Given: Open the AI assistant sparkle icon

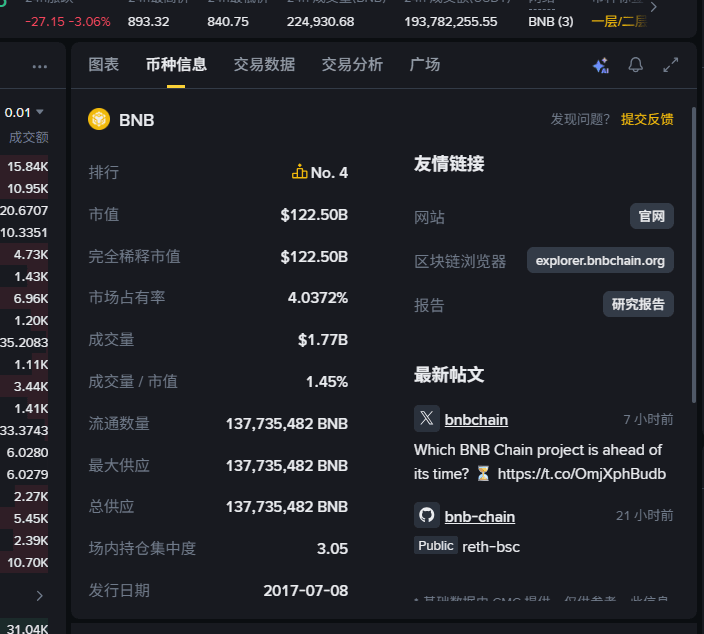Looking at the screenshot, I should (x=601, y=66).
